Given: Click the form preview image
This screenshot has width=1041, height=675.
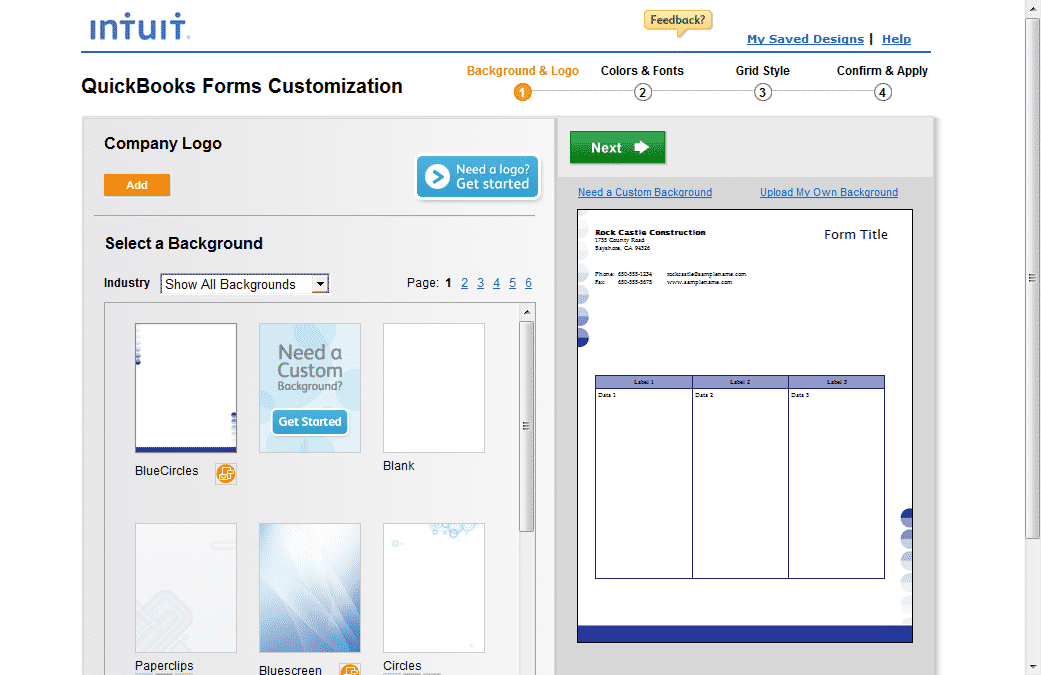Looking at the screenshot, I should [x=745, y=426].
